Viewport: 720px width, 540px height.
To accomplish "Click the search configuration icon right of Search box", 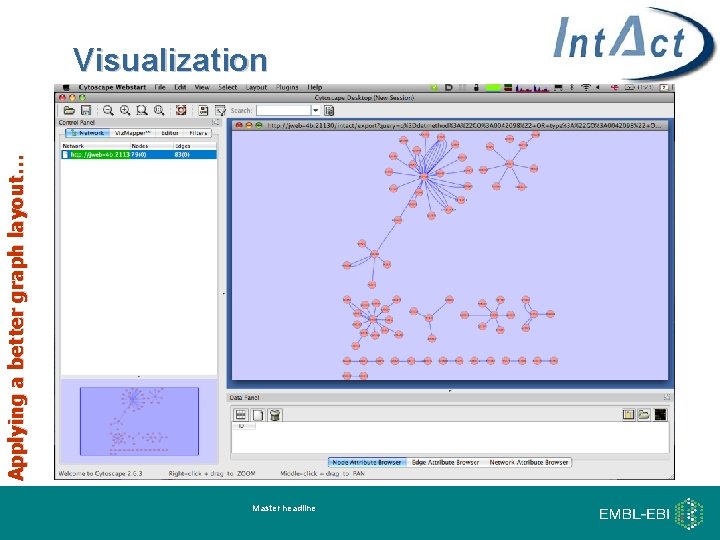I will [329, 110].
